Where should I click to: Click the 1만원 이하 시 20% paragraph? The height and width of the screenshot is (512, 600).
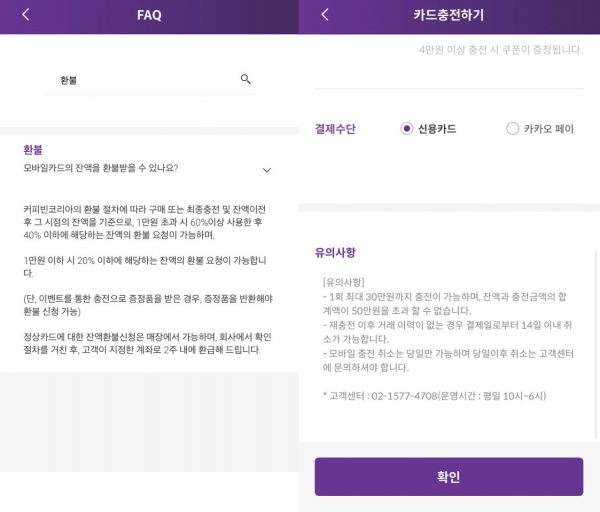tap(145, 266)
